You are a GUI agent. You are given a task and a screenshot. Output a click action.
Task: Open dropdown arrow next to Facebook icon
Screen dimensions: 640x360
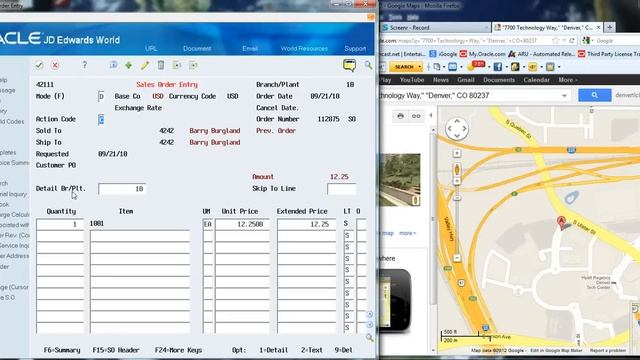coord(506,67)
